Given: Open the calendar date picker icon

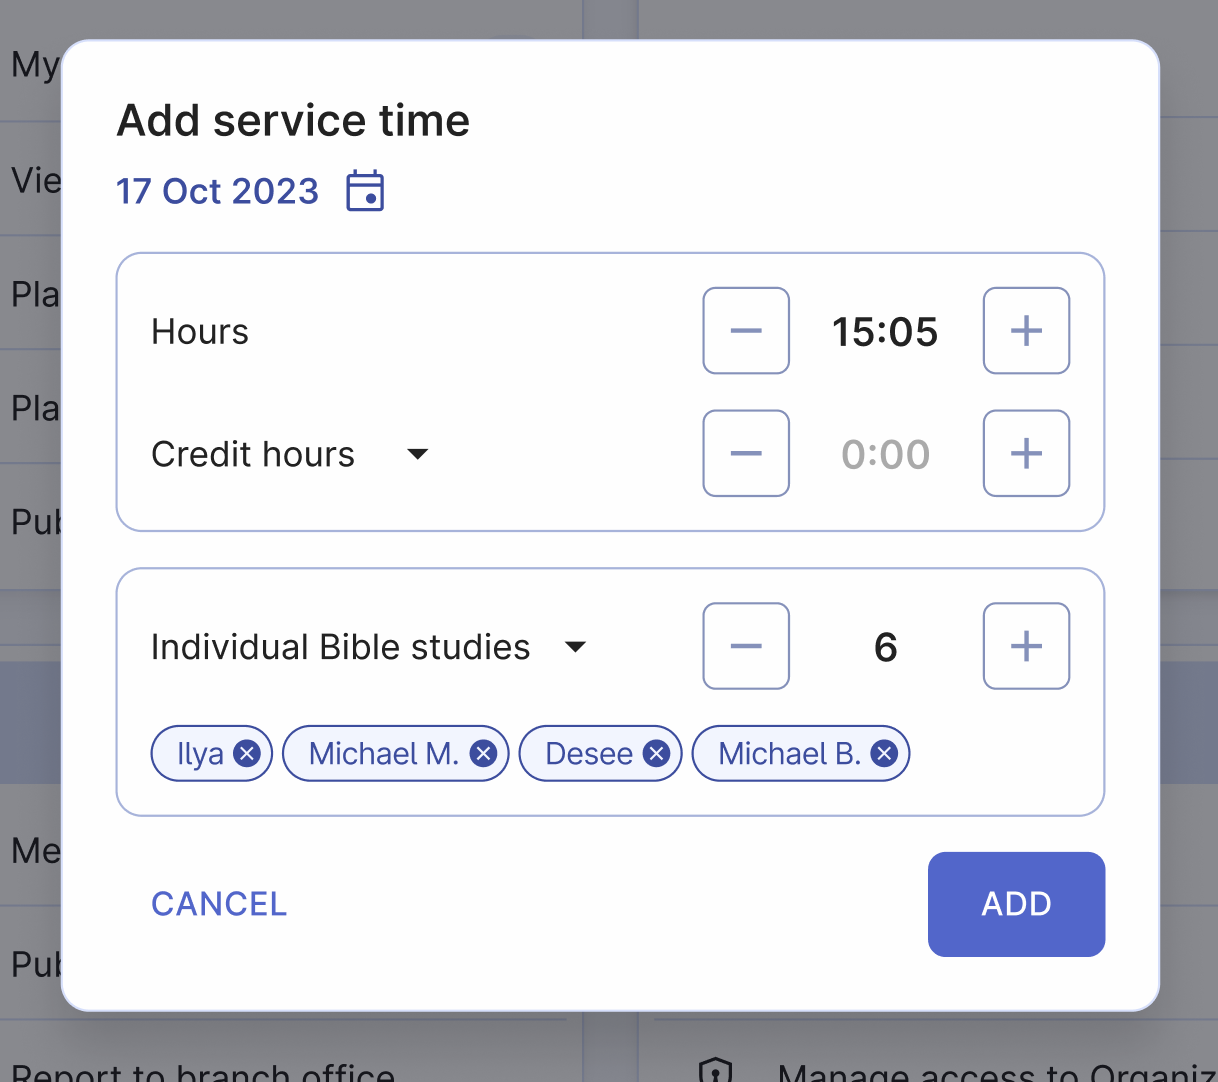Looking at the screenshot, I should tap(365, 191).
